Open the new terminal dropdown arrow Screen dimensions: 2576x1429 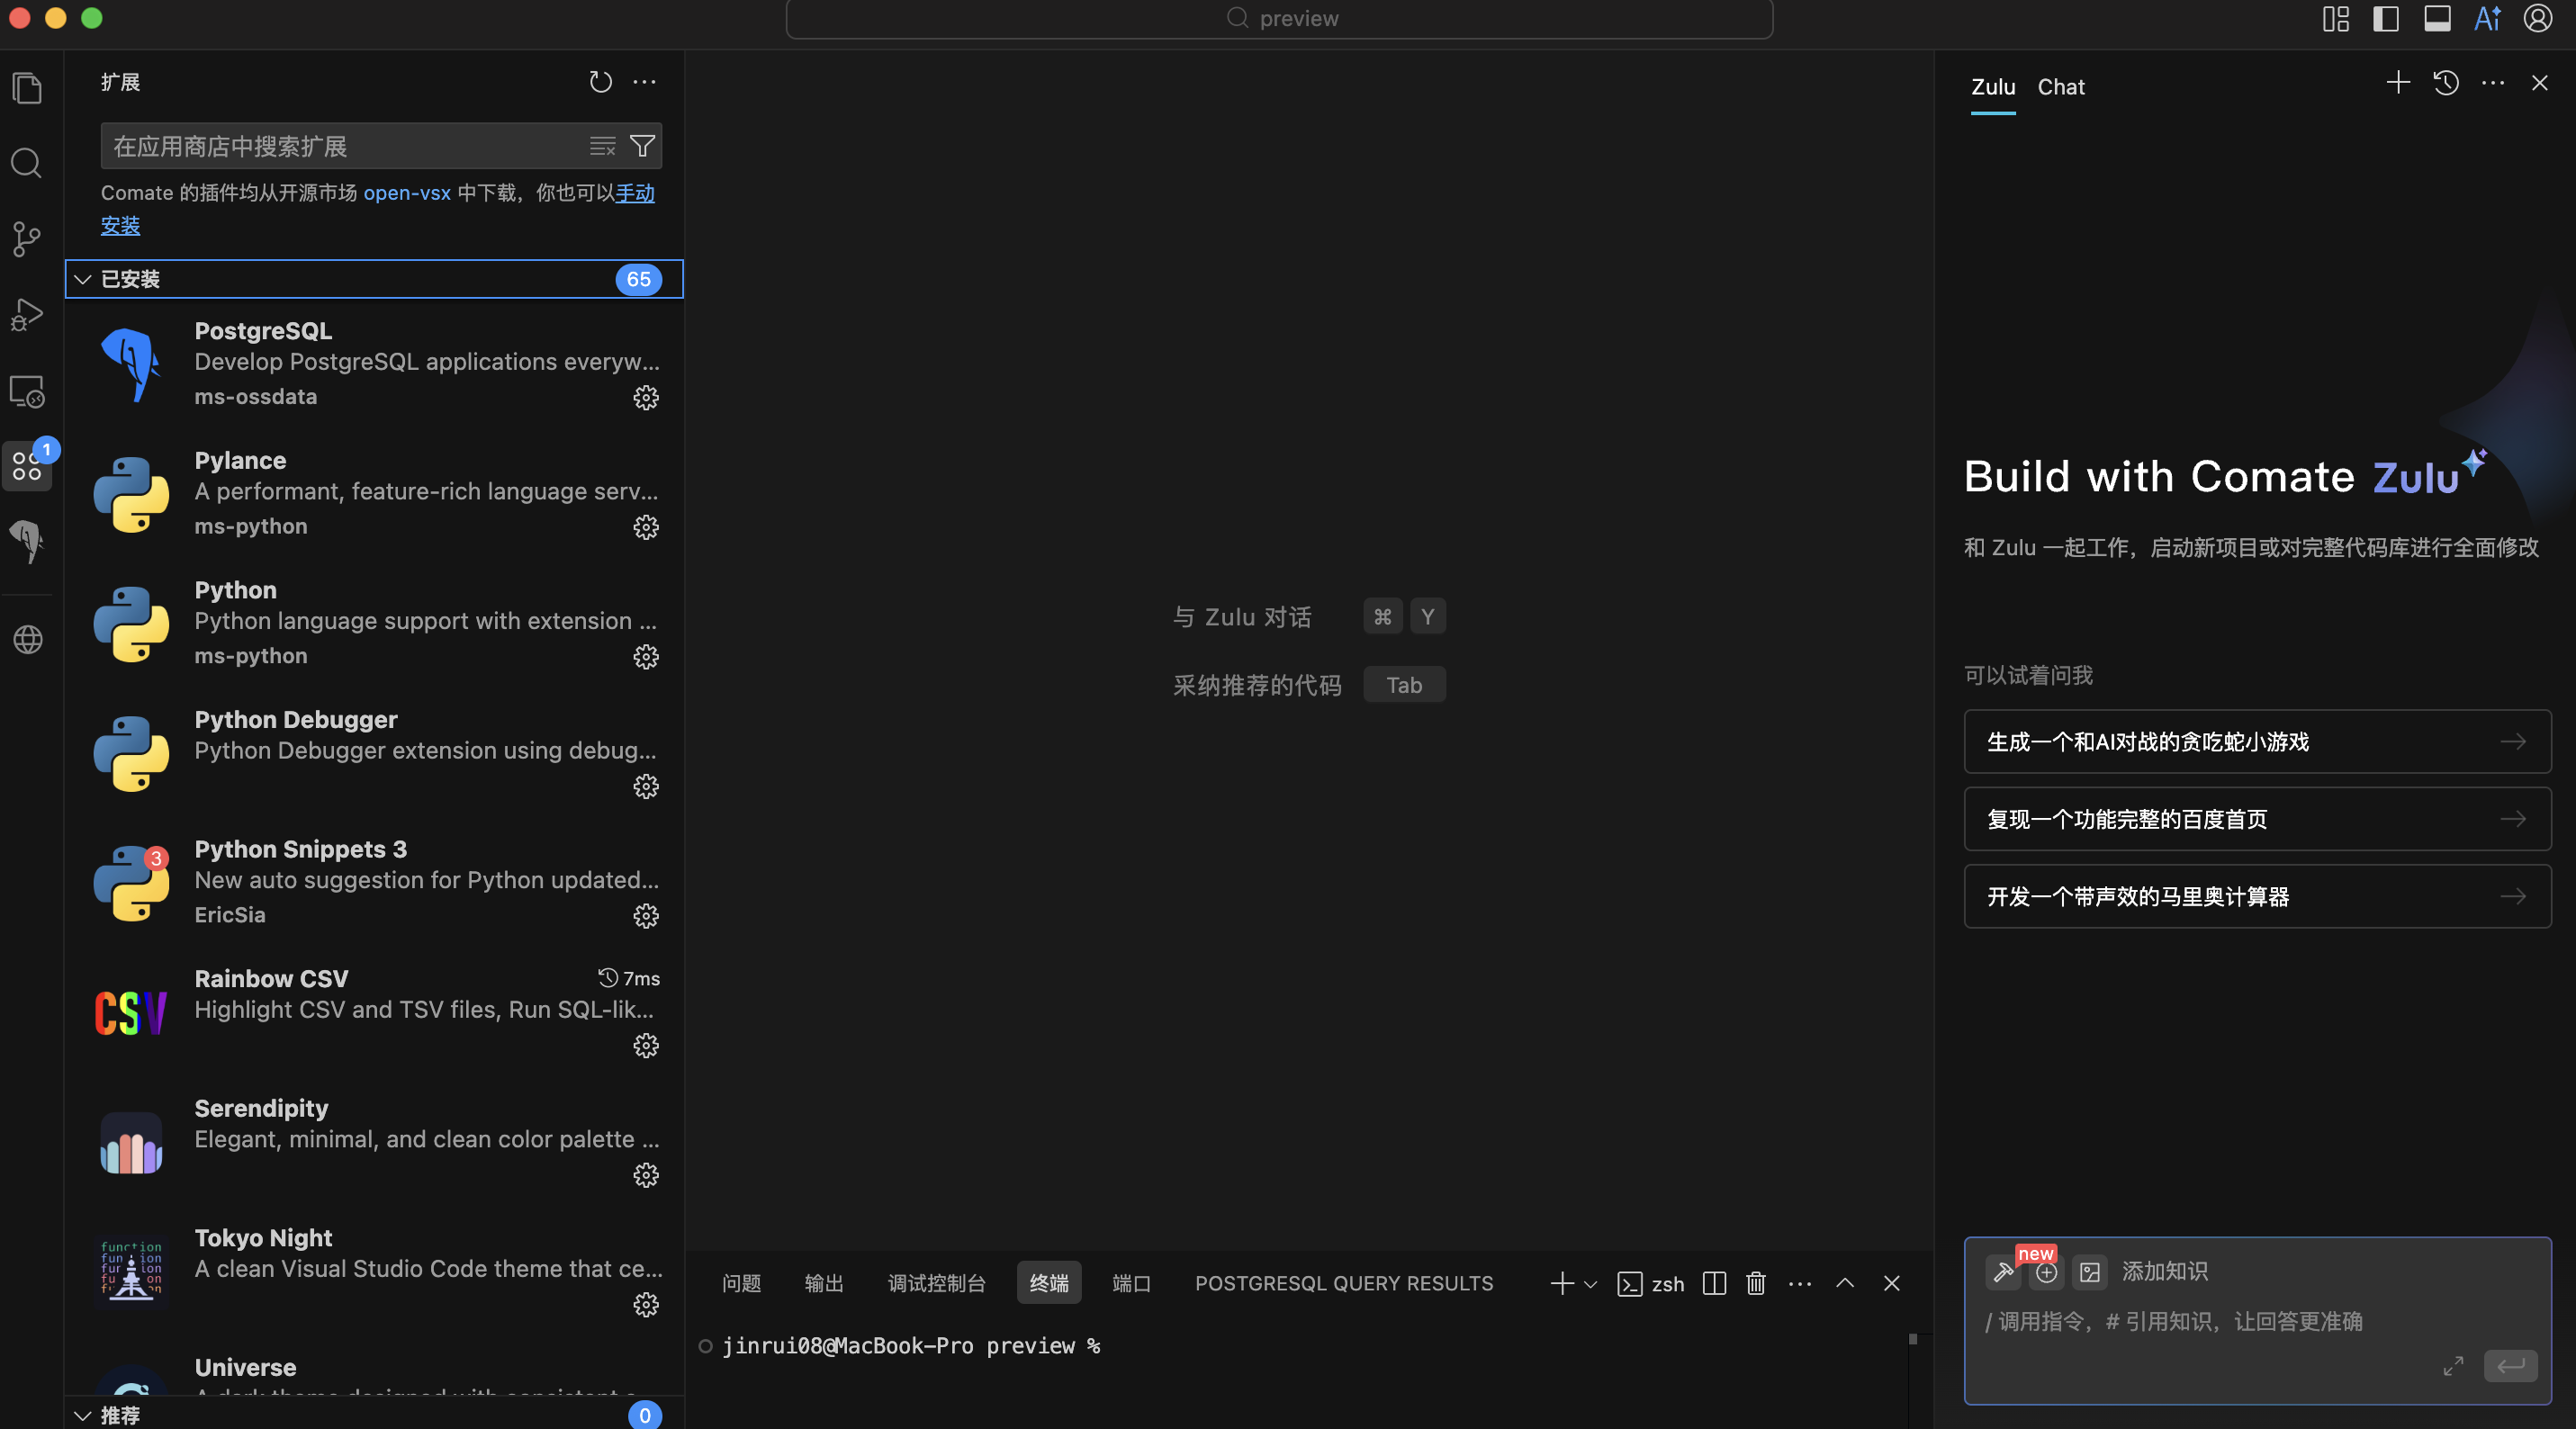coord(1590,1284)
